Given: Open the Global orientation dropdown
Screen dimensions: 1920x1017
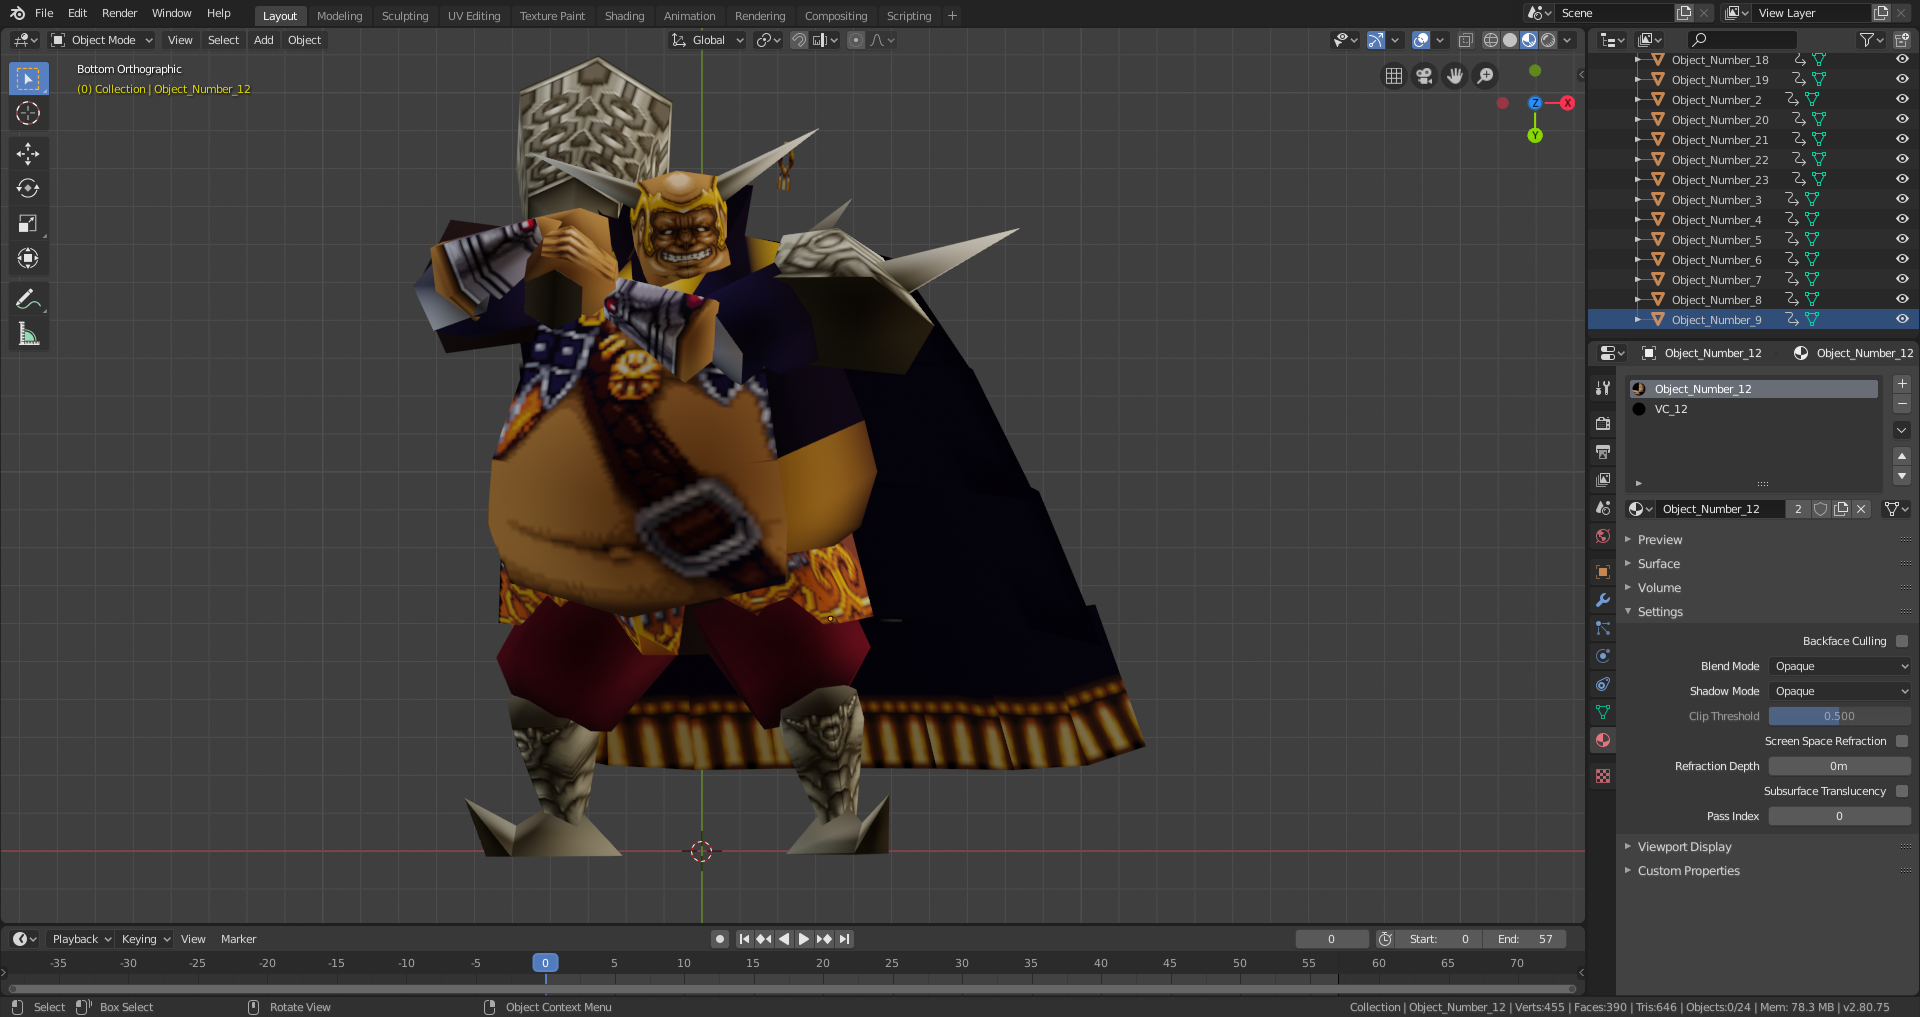Looking at the screenshot, I should click(x=708, y=40).
